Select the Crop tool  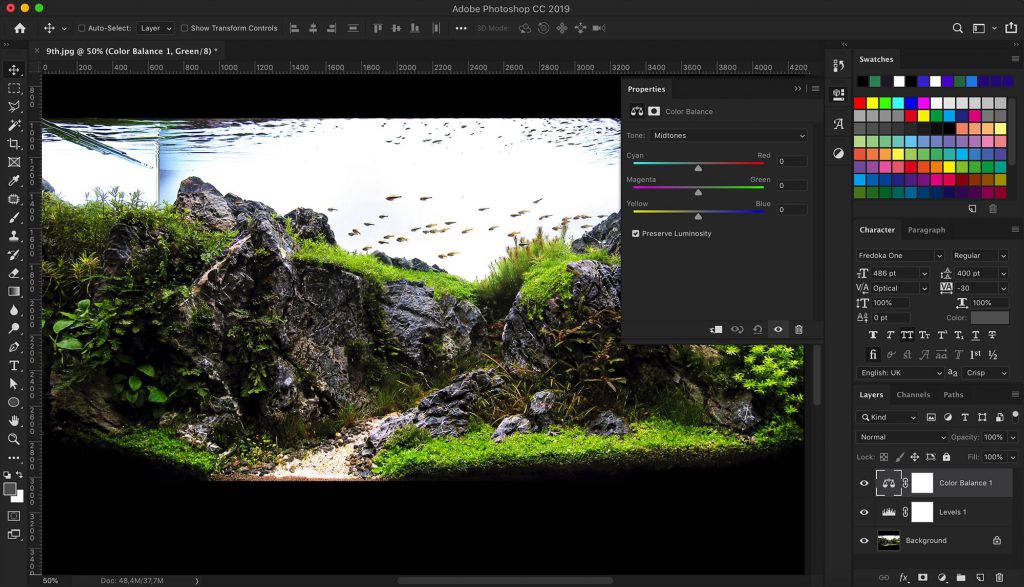click(x=14, y=142)
